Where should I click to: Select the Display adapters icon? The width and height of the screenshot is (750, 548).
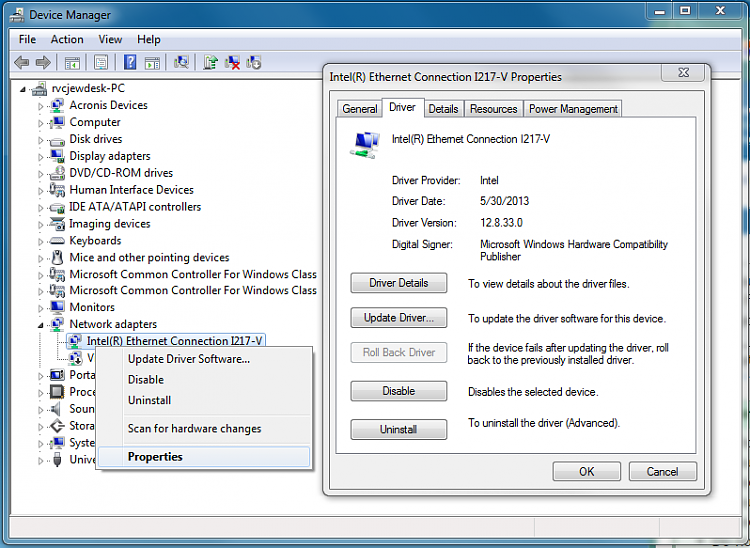(x=57, y=156)
